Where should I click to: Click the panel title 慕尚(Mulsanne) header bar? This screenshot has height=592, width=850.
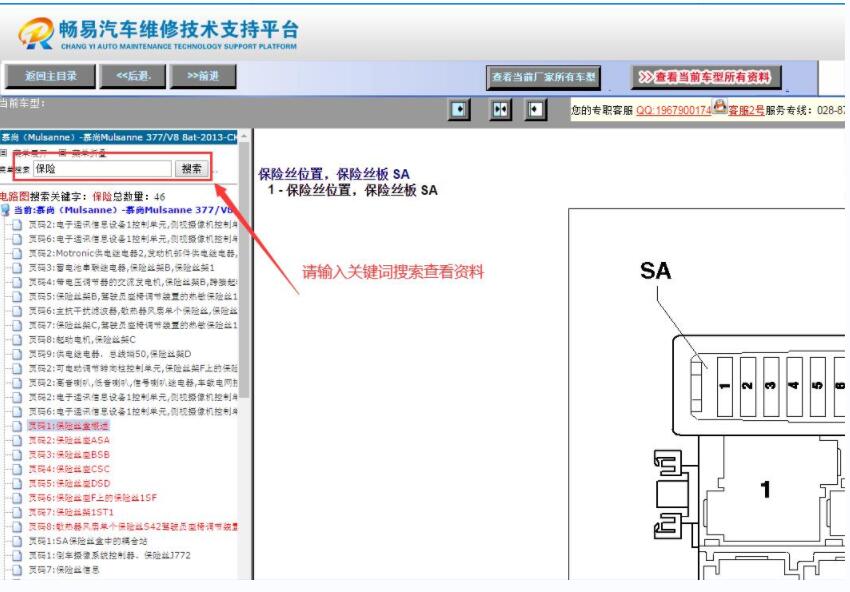pyautogui.click(x=119, y=137)
